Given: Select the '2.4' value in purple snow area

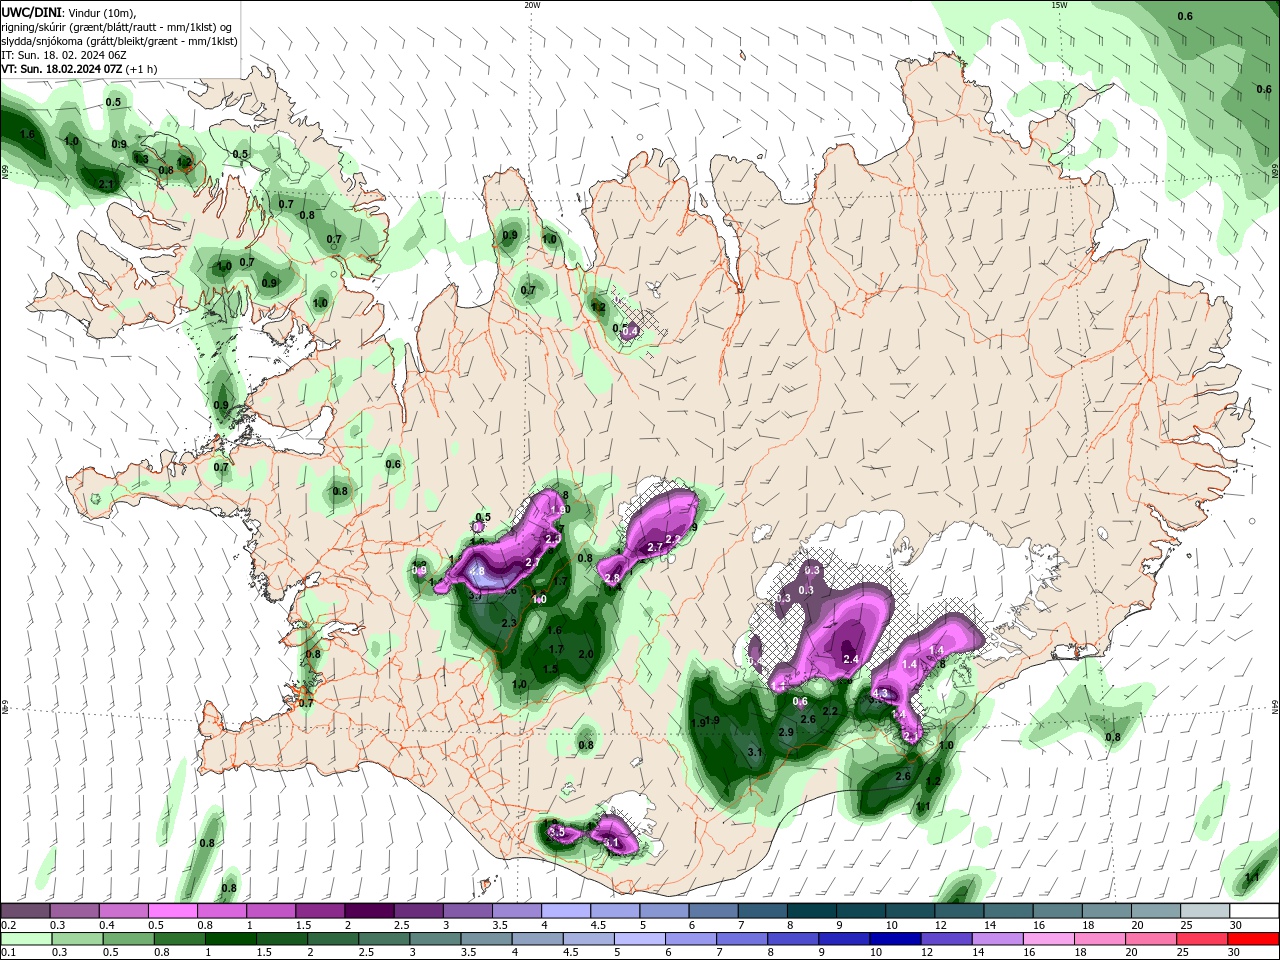Looking at the screenshot, I should click(851, 659).
